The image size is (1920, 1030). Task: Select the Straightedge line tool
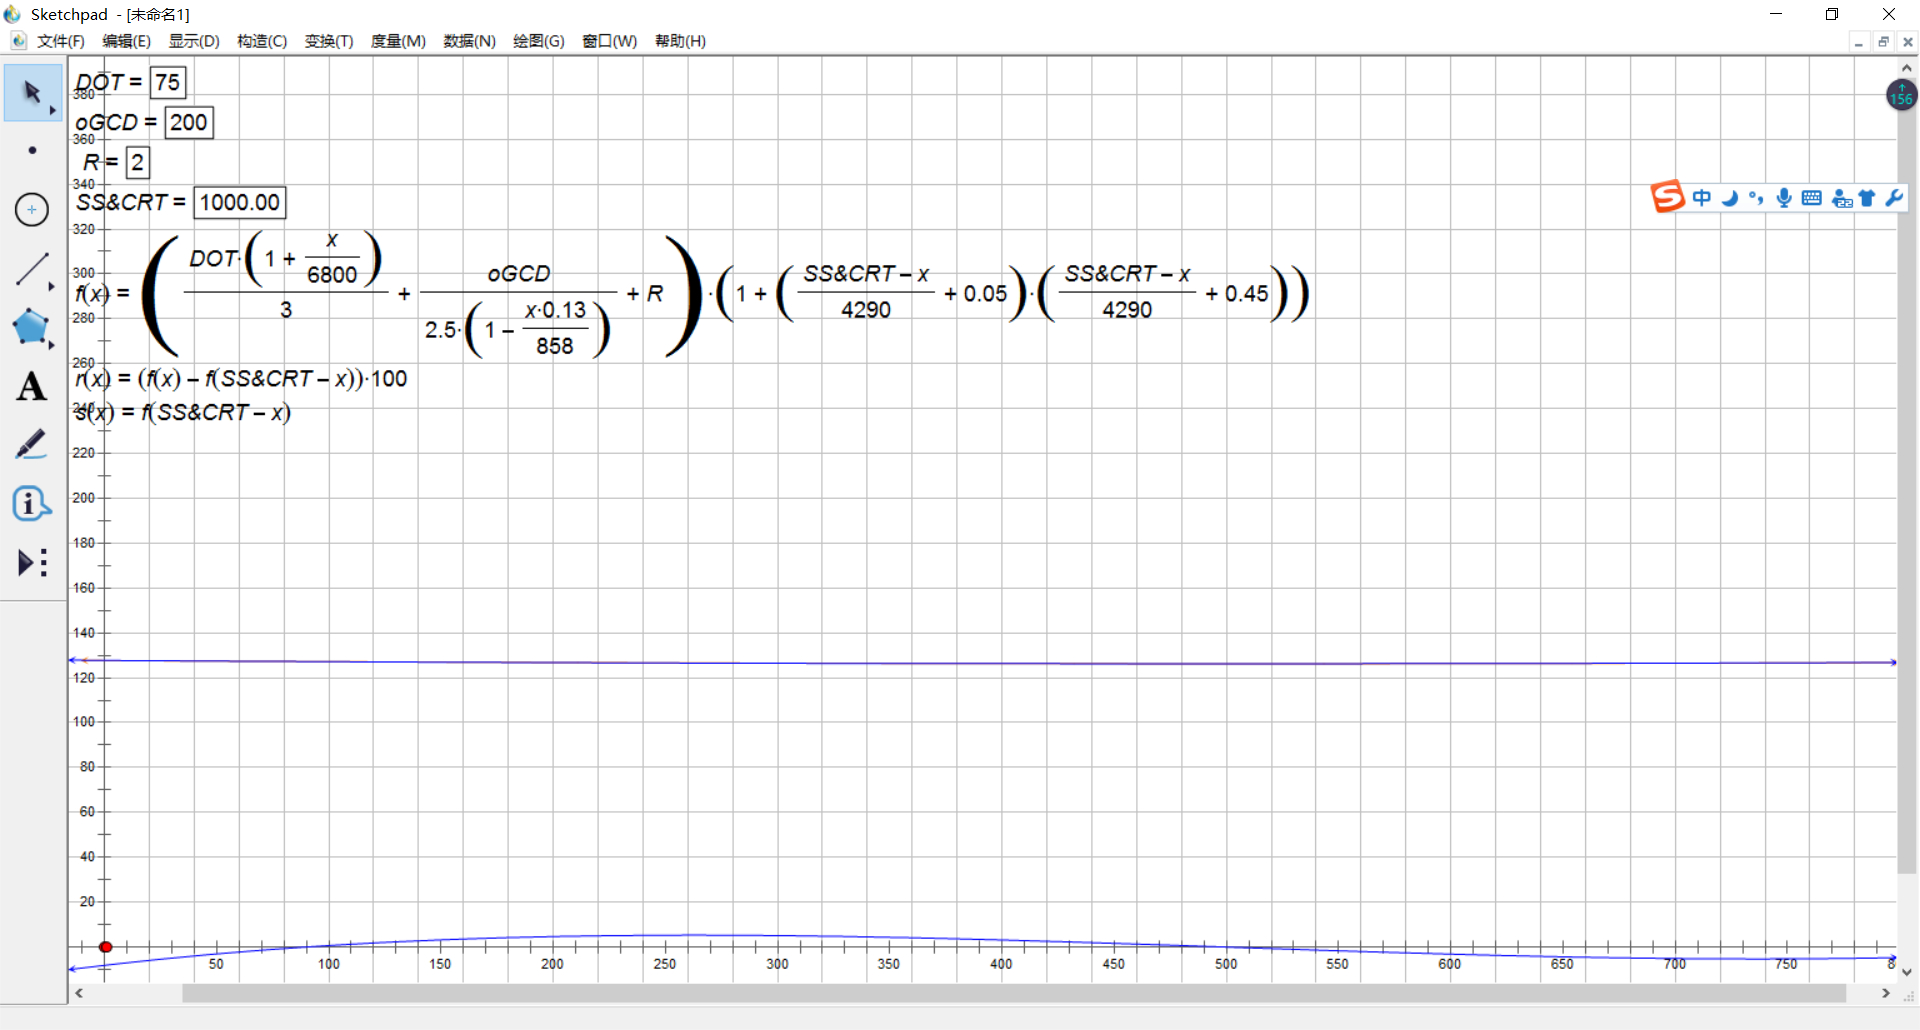(32, 269)
